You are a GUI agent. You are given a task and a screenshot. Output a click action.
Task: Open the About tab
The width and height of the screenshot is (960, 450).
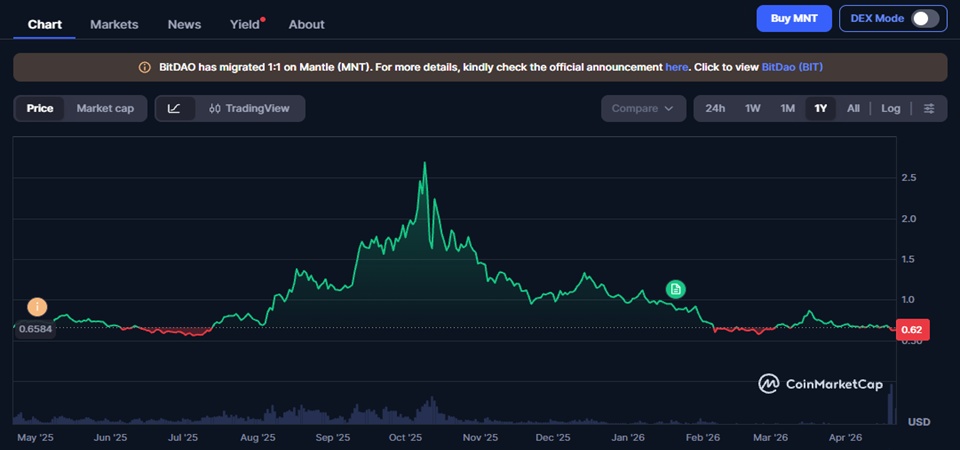(307, 24)
